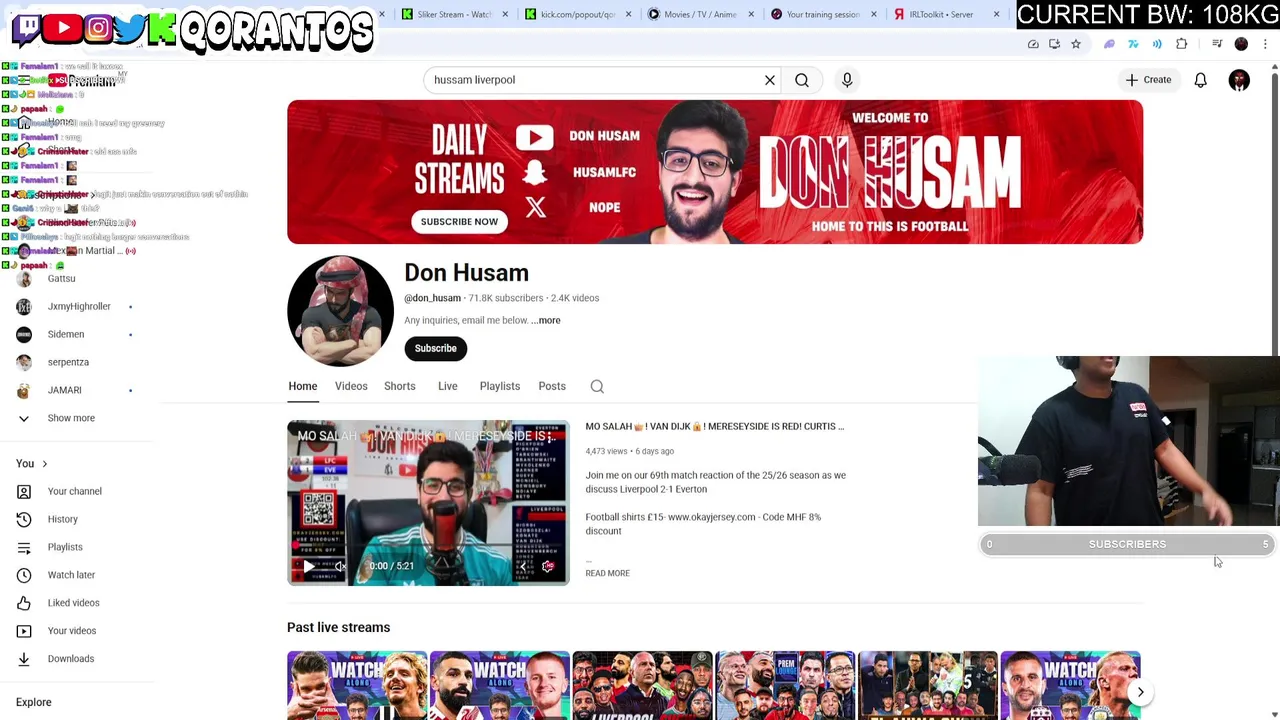This screenshot has width=1280, height=720.
Task: Click the Explore section label
Action: [34, 702]
